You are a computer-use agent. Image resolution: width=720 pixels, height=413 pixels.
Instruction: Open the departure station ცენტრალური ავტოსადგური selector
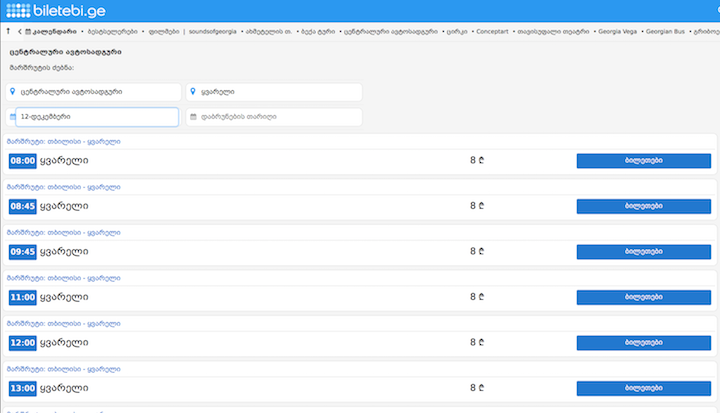(x=95, y=92)
